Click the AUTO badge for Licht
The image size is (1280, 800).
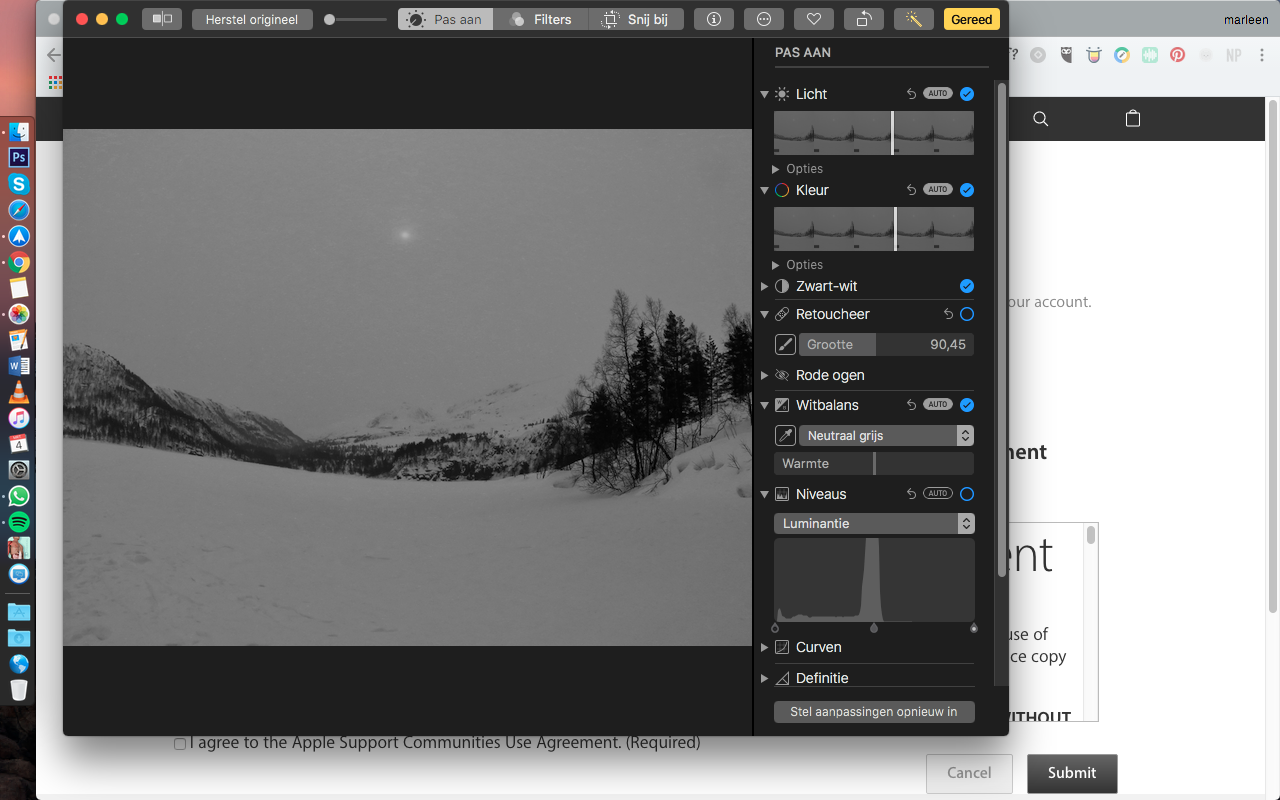pyautogui.click(x=938, y=94)
